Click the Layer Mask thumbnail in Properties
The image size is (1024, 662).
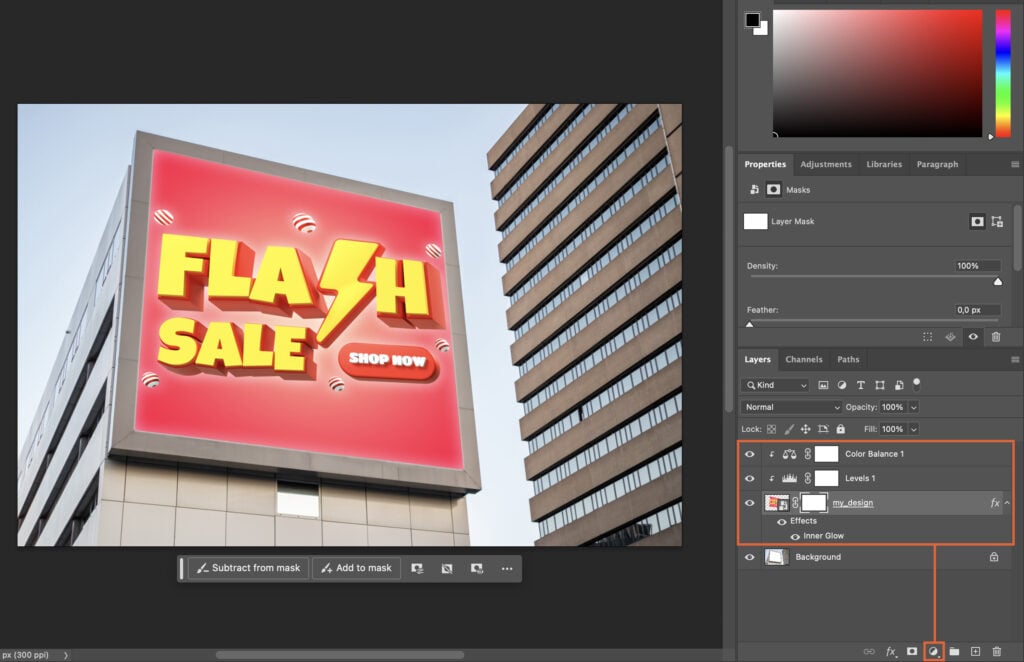755,221
